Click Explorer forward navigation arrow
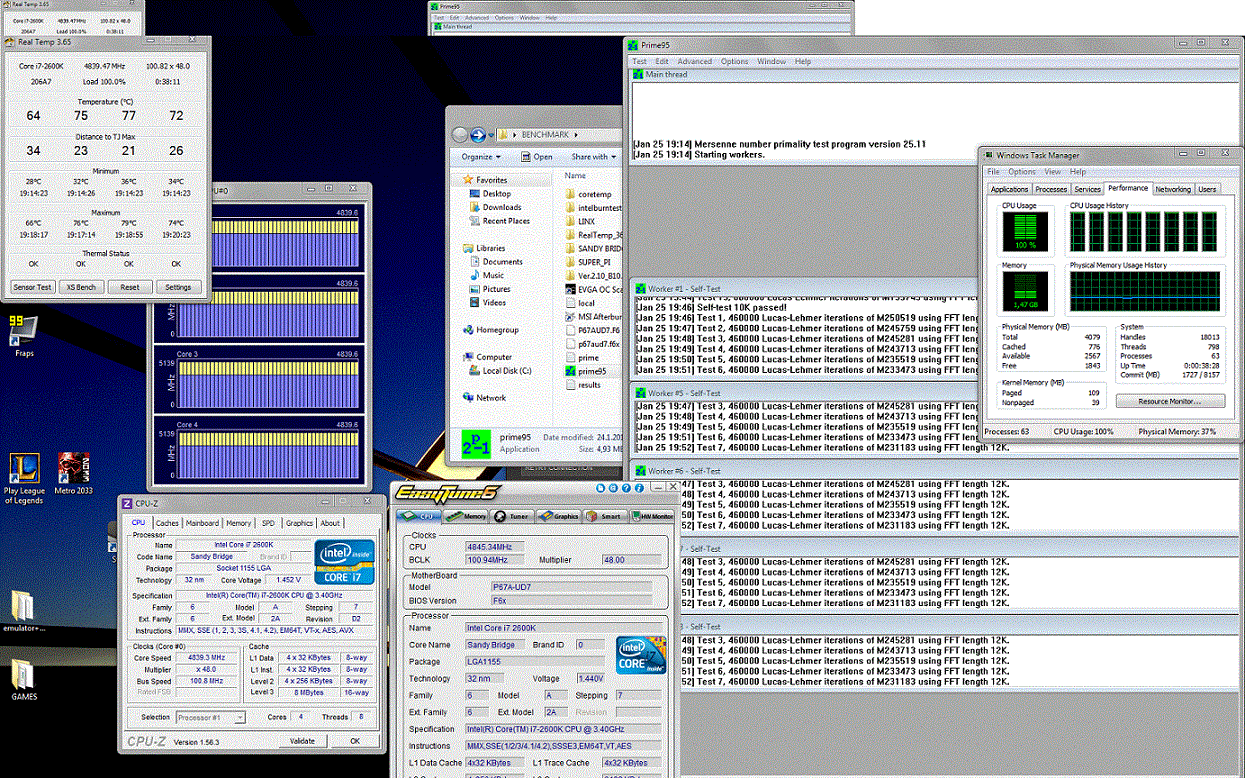 tap(478, 134)
